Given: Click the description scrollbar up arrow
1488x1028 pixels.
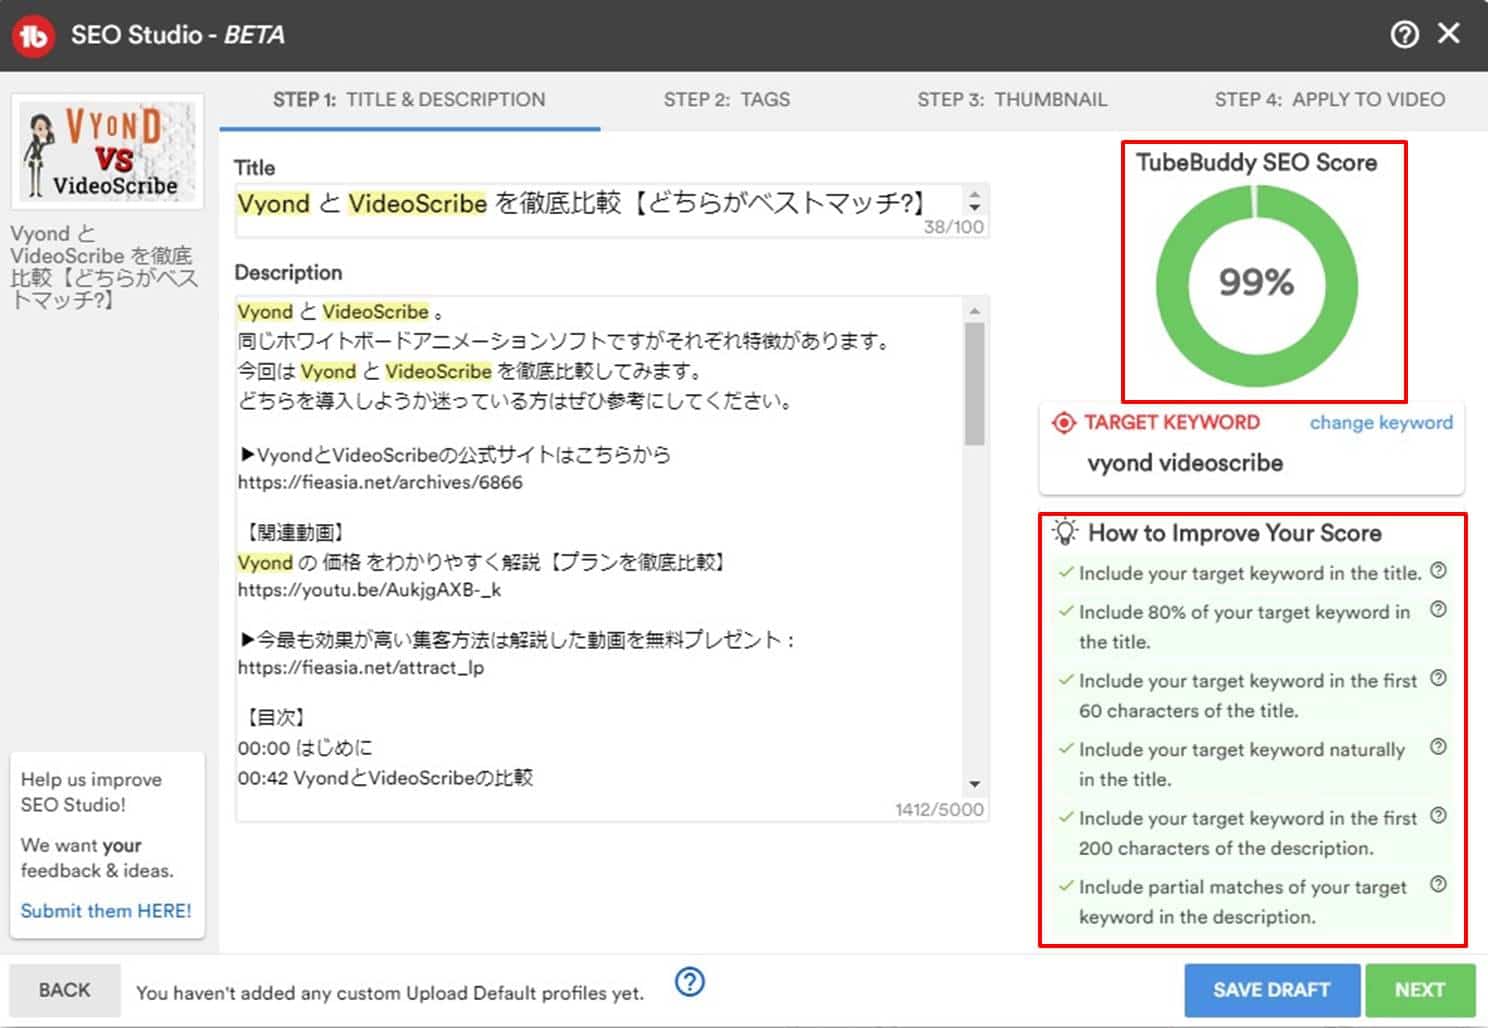Looking at the screenshot, I should (x=975, y=311).
